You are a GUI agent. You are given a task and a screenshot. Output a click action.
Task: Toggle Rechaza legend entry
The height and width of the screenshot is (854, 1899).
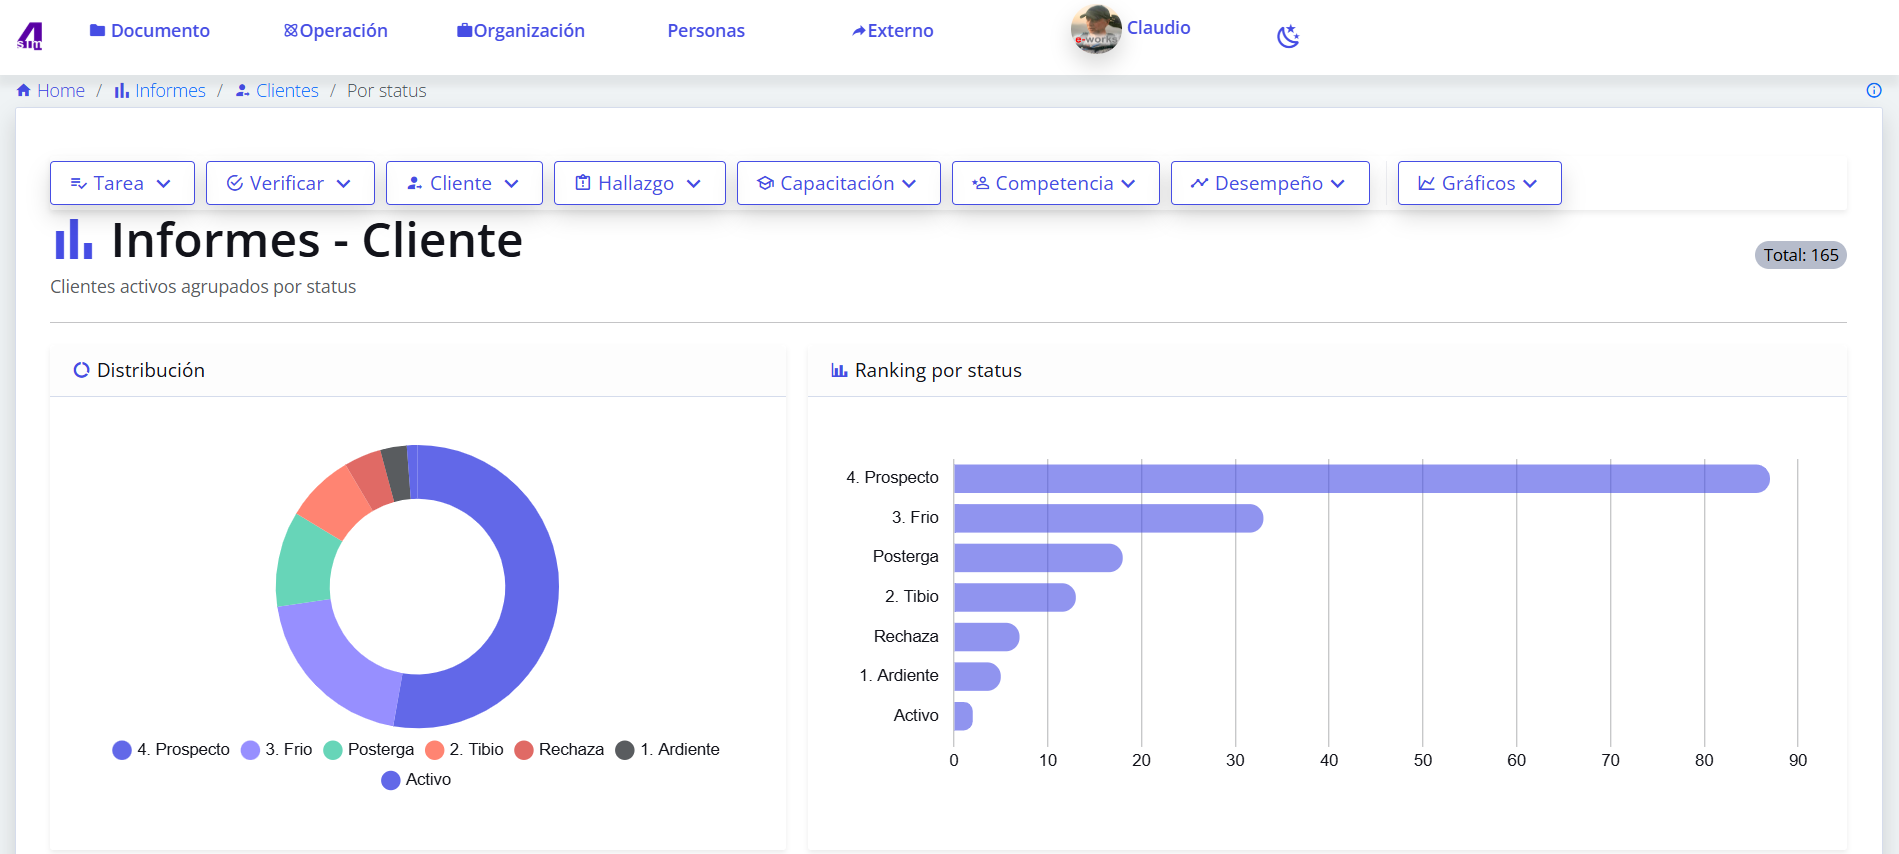click(x=560, y=750)
